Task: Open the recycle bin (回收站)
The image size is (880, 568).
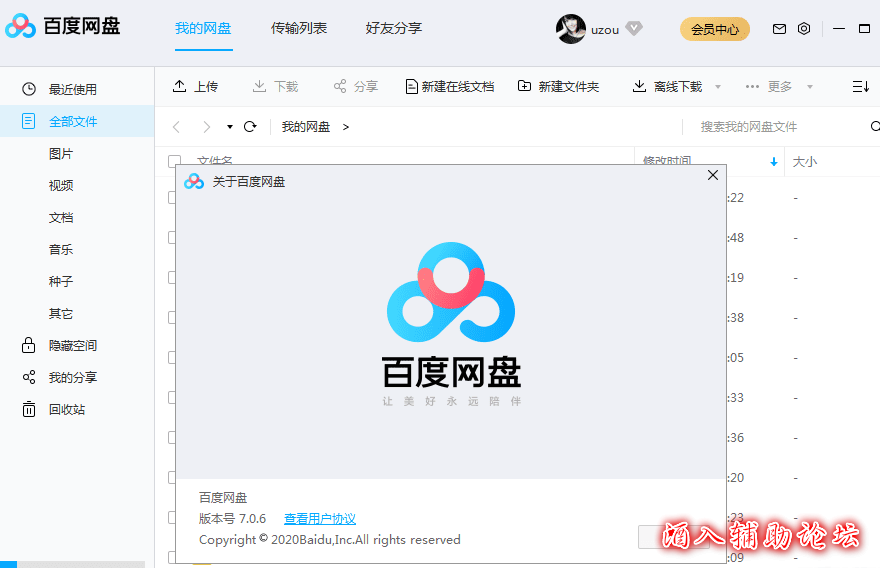Action: 66,409
